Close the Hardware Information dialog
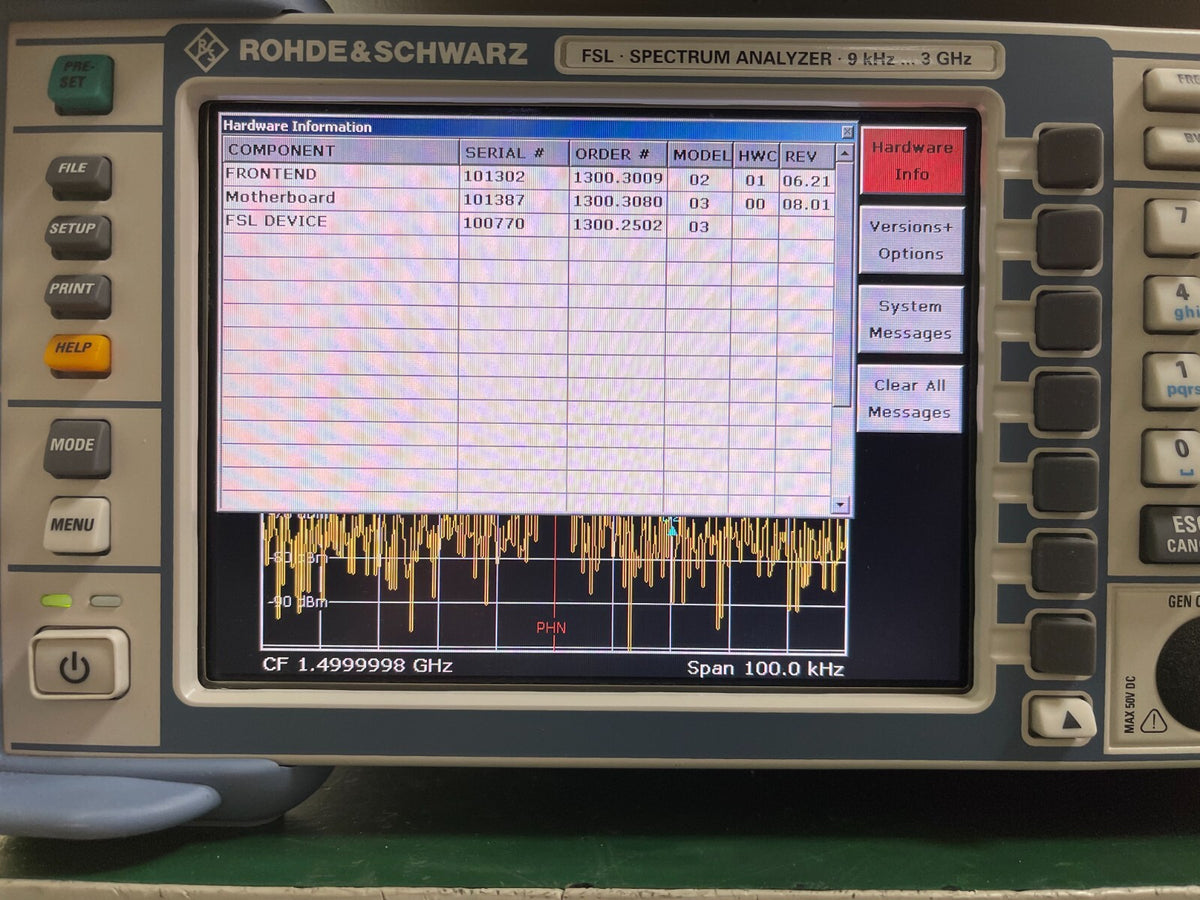Viewport: 1200px width, 900px height. (847, 131)
